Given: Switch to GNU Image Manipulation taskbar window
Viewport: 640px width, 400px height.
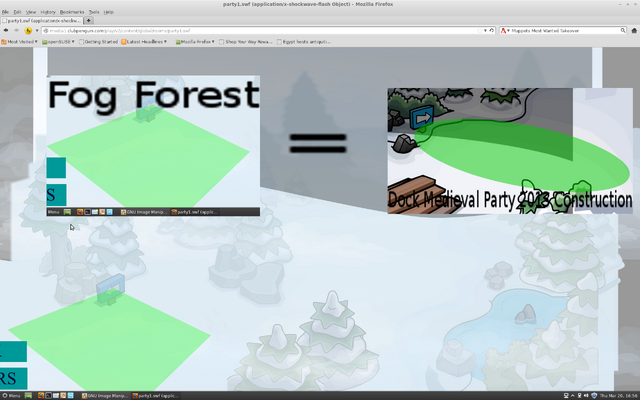Looking at the screenshot, I should click(105, 396).
